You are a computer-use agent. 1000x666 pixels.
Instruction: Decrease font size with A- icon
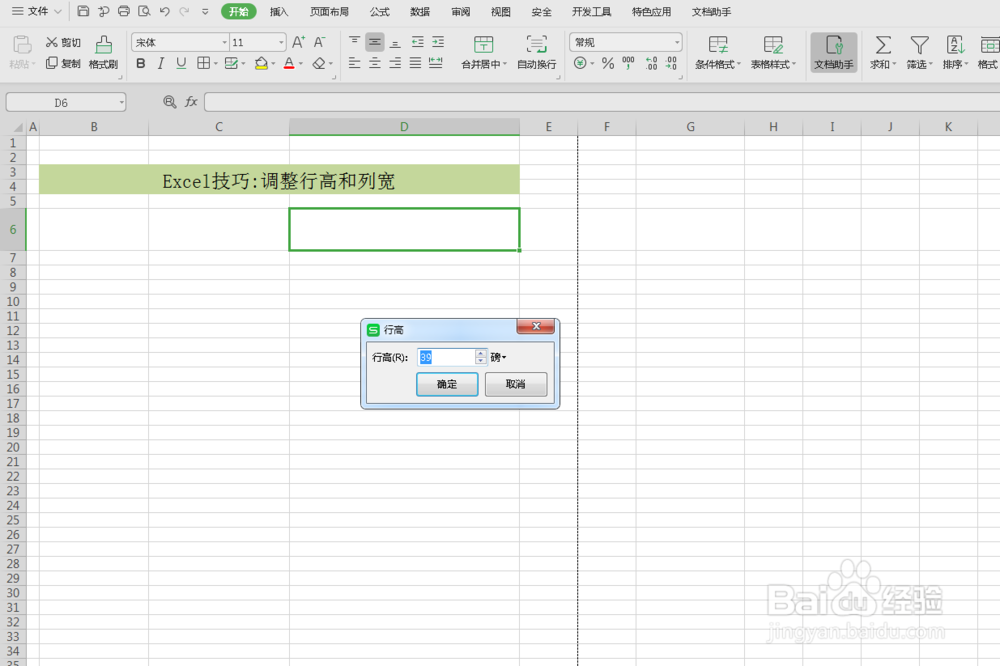point(319,42)
